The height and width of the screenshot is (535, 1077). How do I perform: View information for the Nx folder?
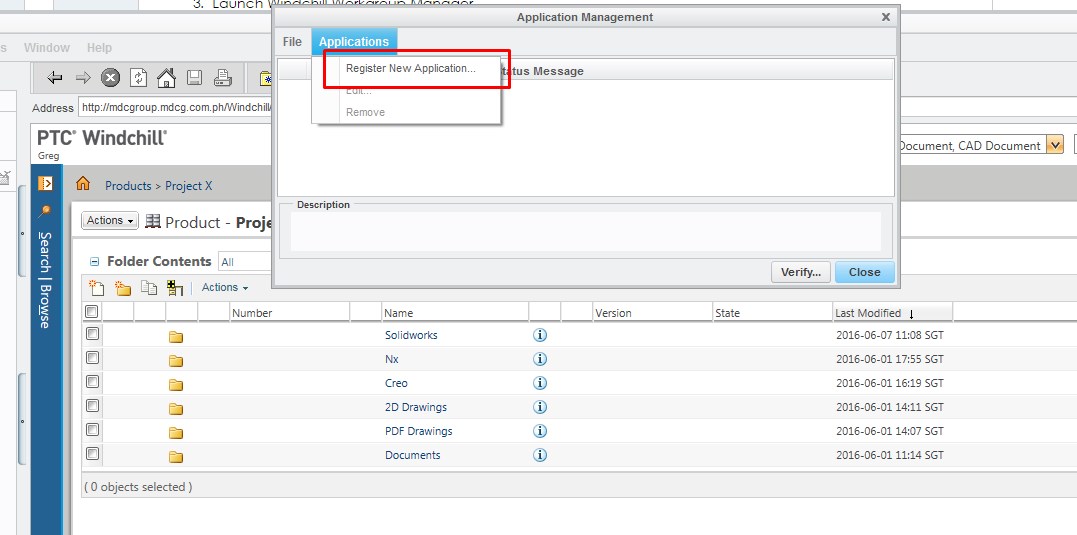click(540, 359)
